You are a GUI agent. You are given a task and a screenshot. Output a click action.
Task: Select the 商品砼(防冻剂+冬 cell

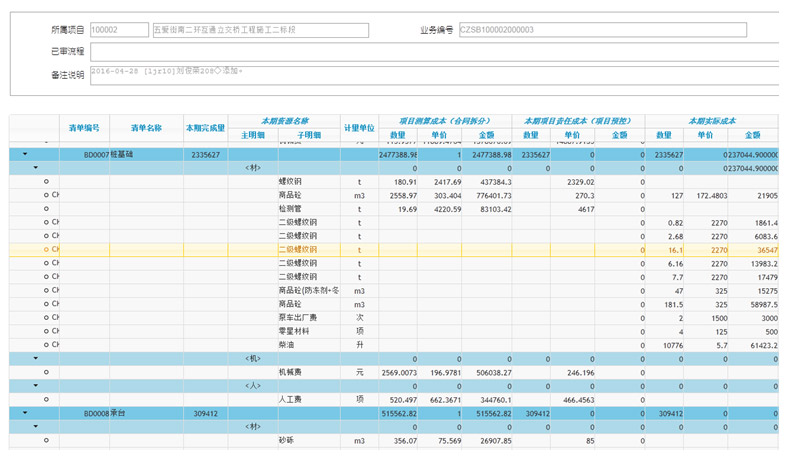coord(309,290)
